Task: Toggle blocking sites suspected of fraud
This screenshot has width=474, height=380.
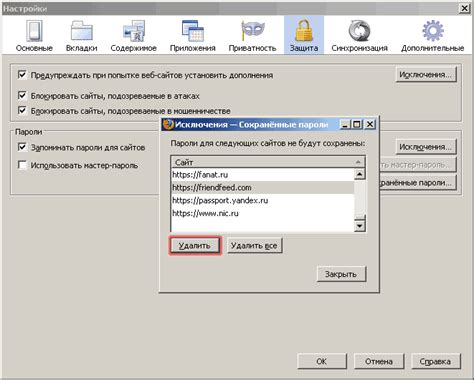Action: tap(22, 110)
